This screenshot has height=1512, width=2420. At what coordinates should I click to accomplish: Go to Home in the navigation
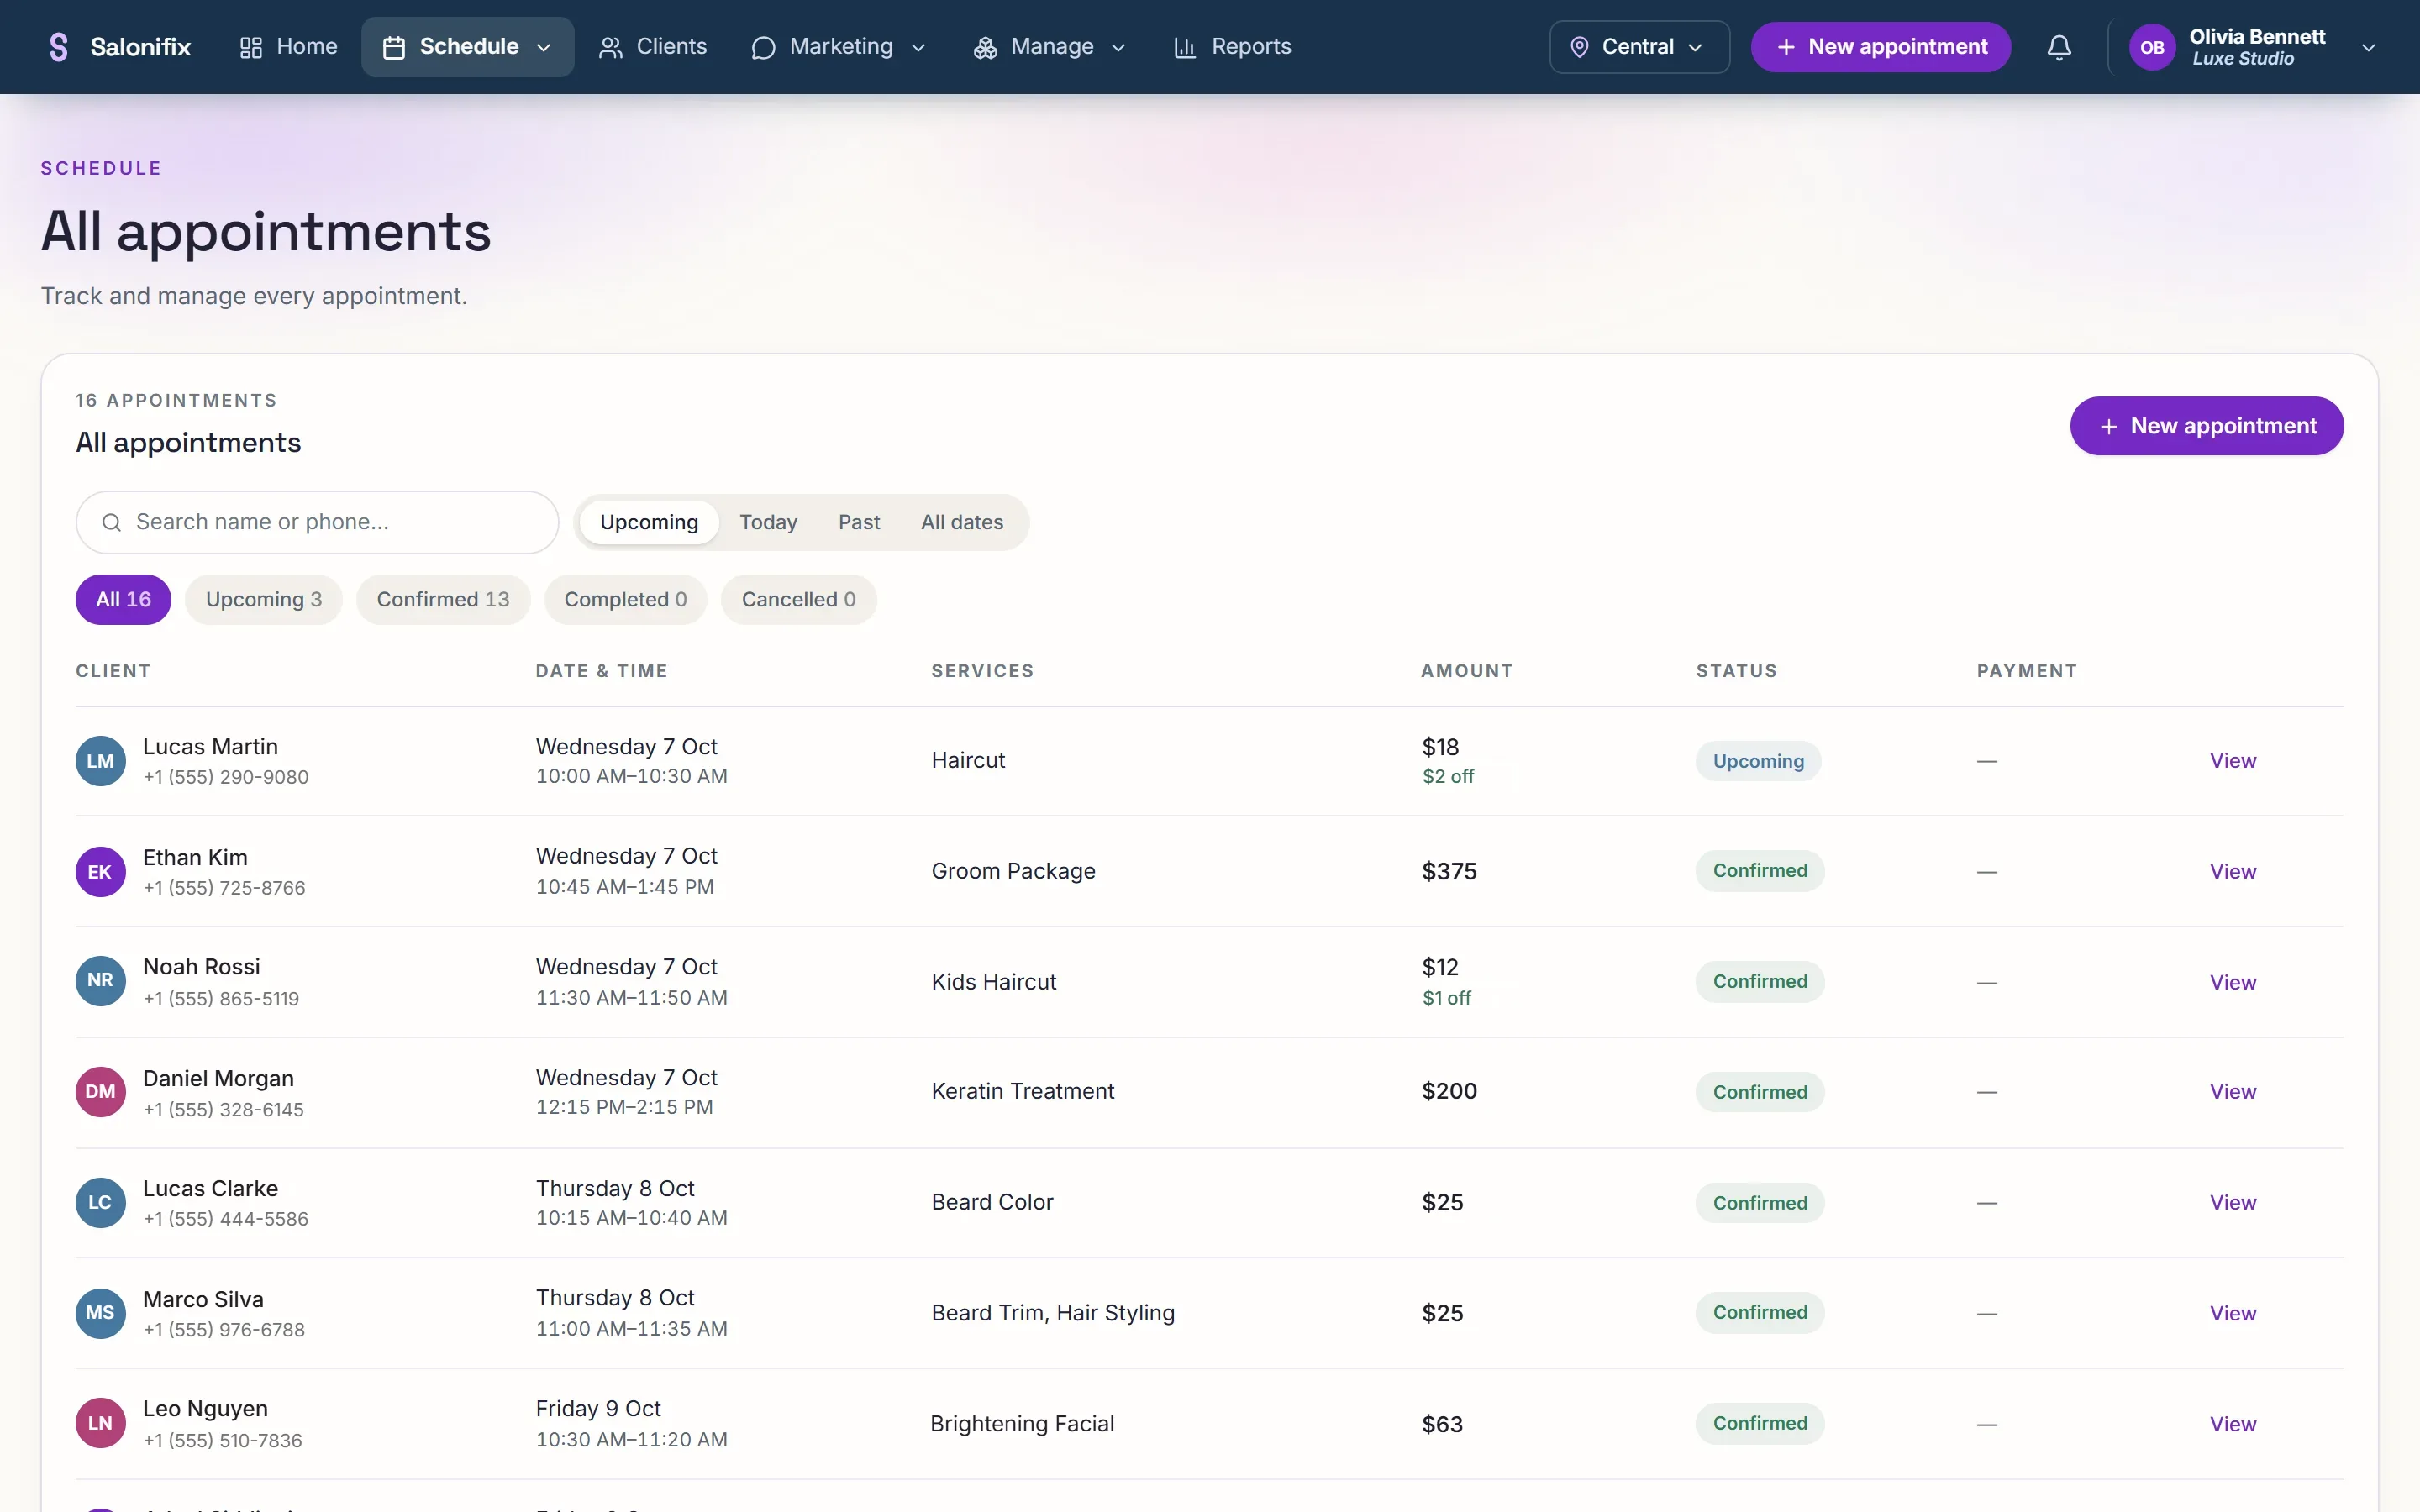288,47
